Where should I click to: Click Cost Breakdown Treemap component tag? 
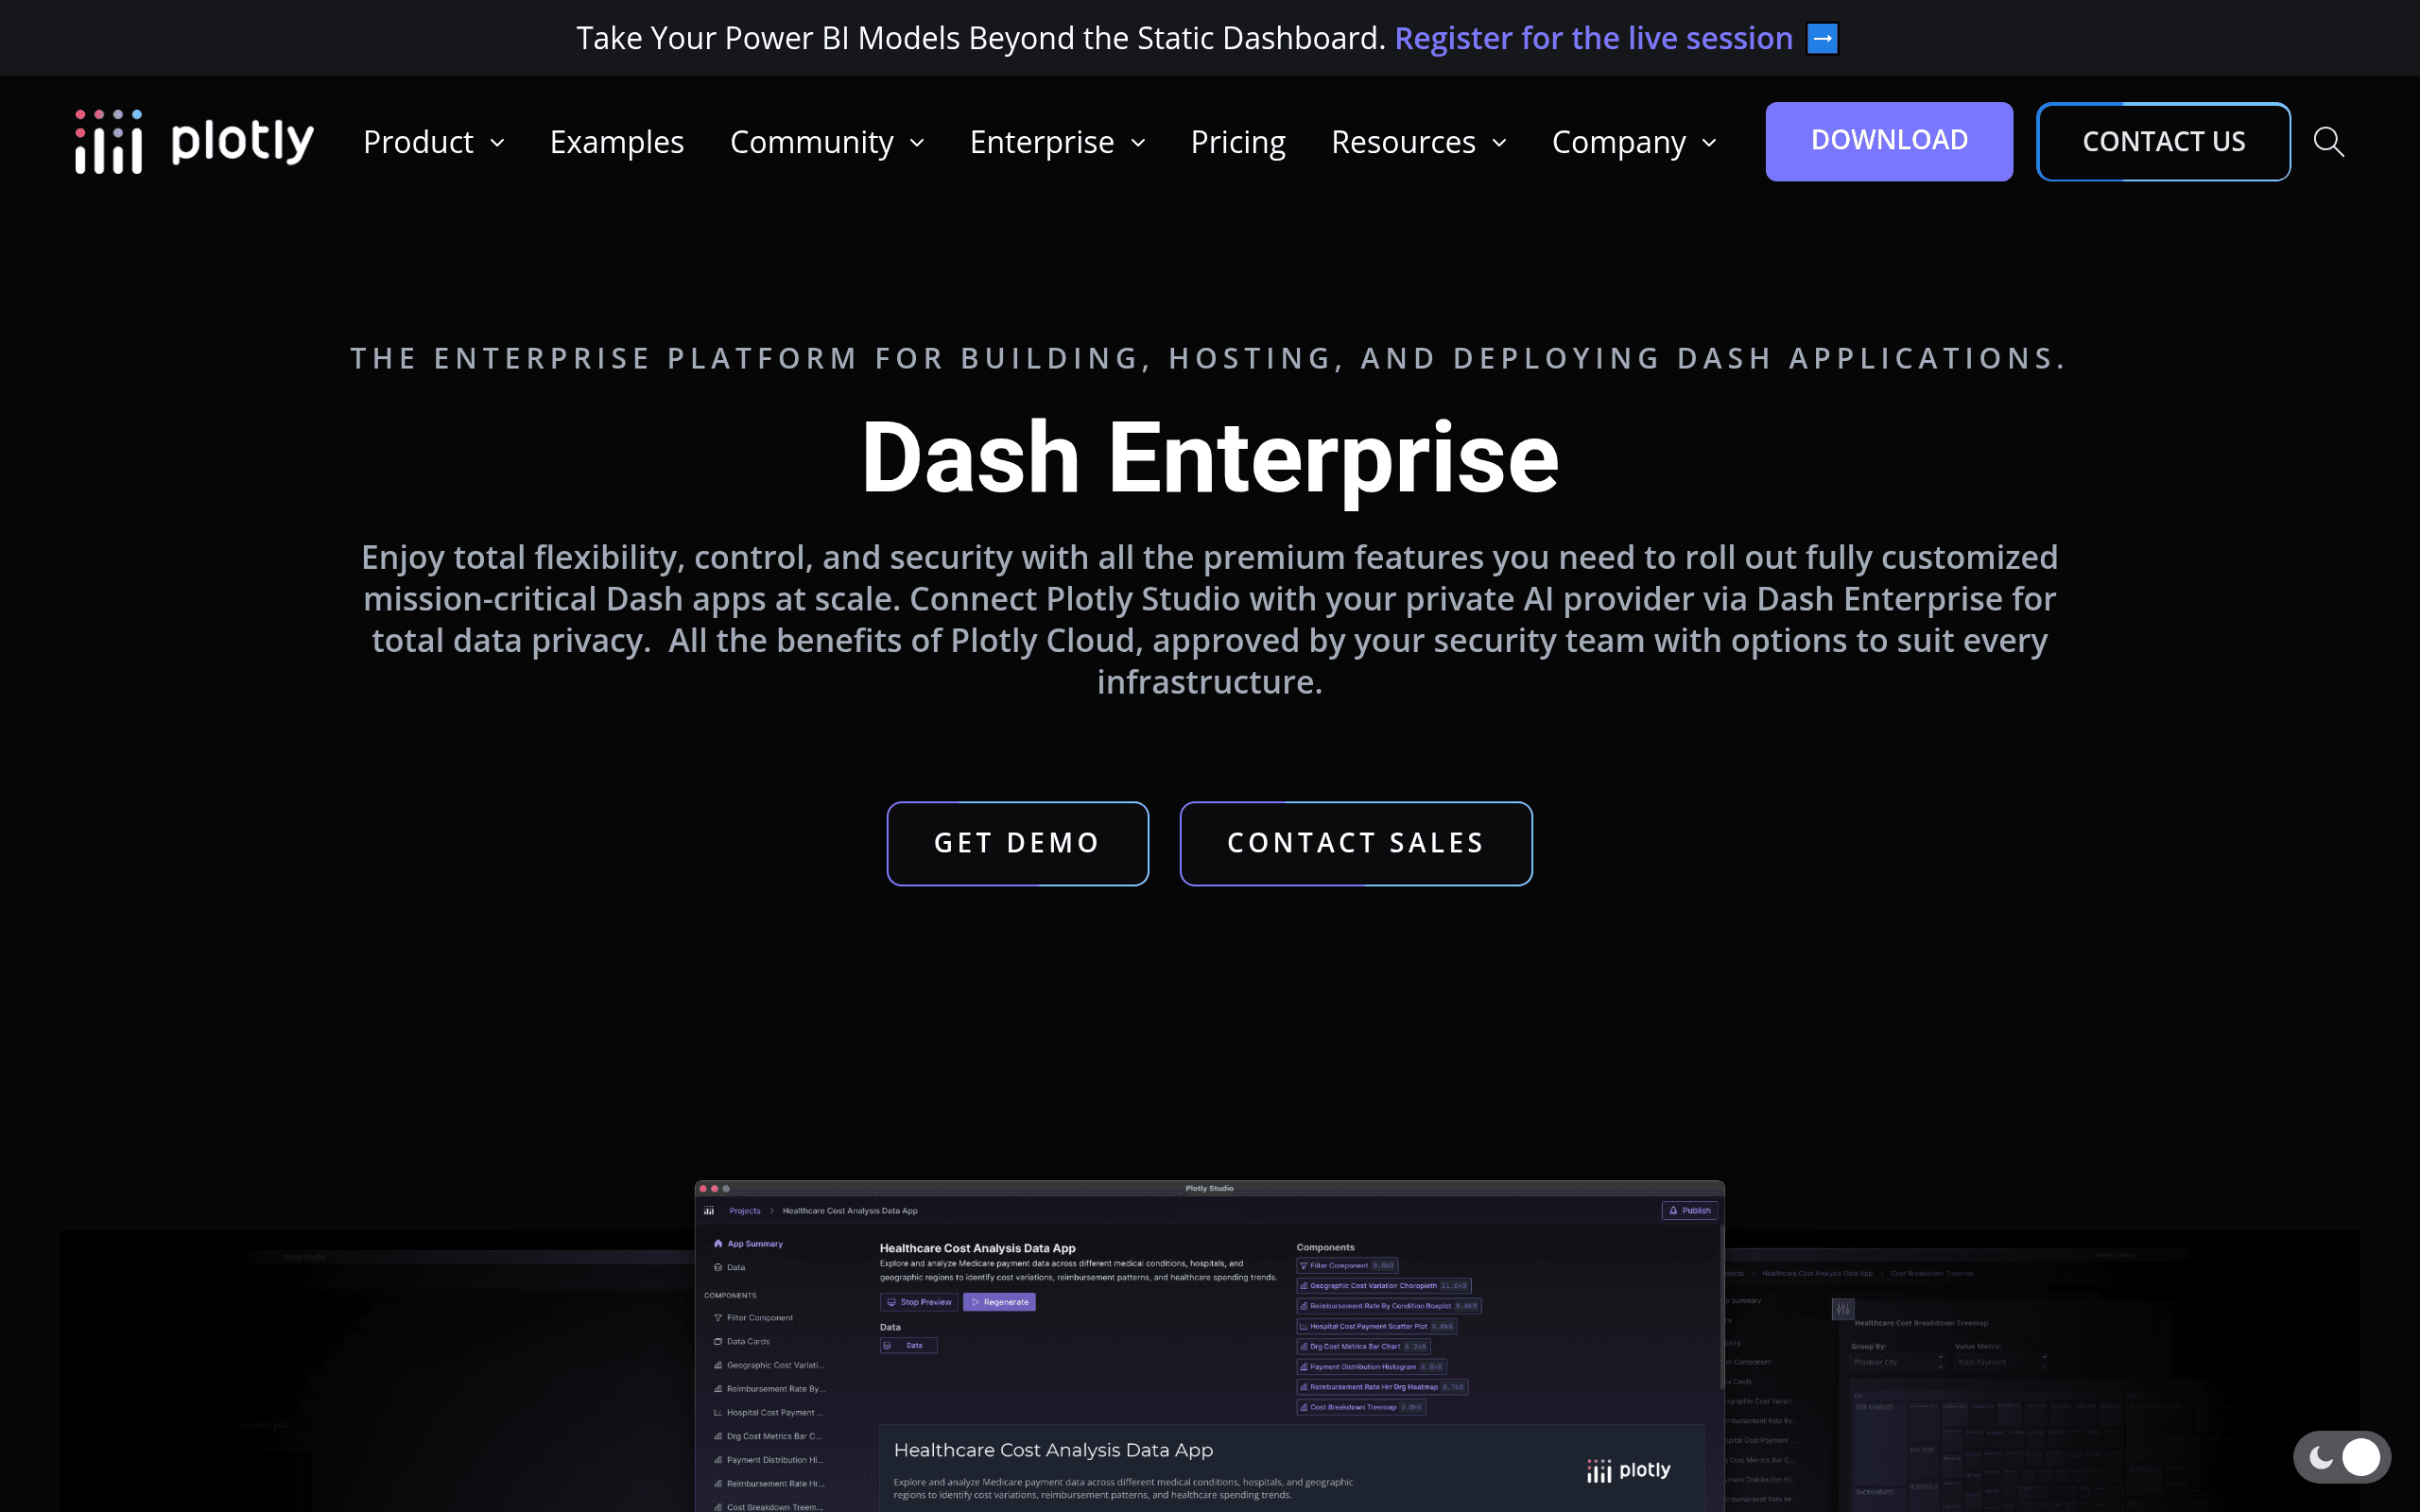1361,1407
